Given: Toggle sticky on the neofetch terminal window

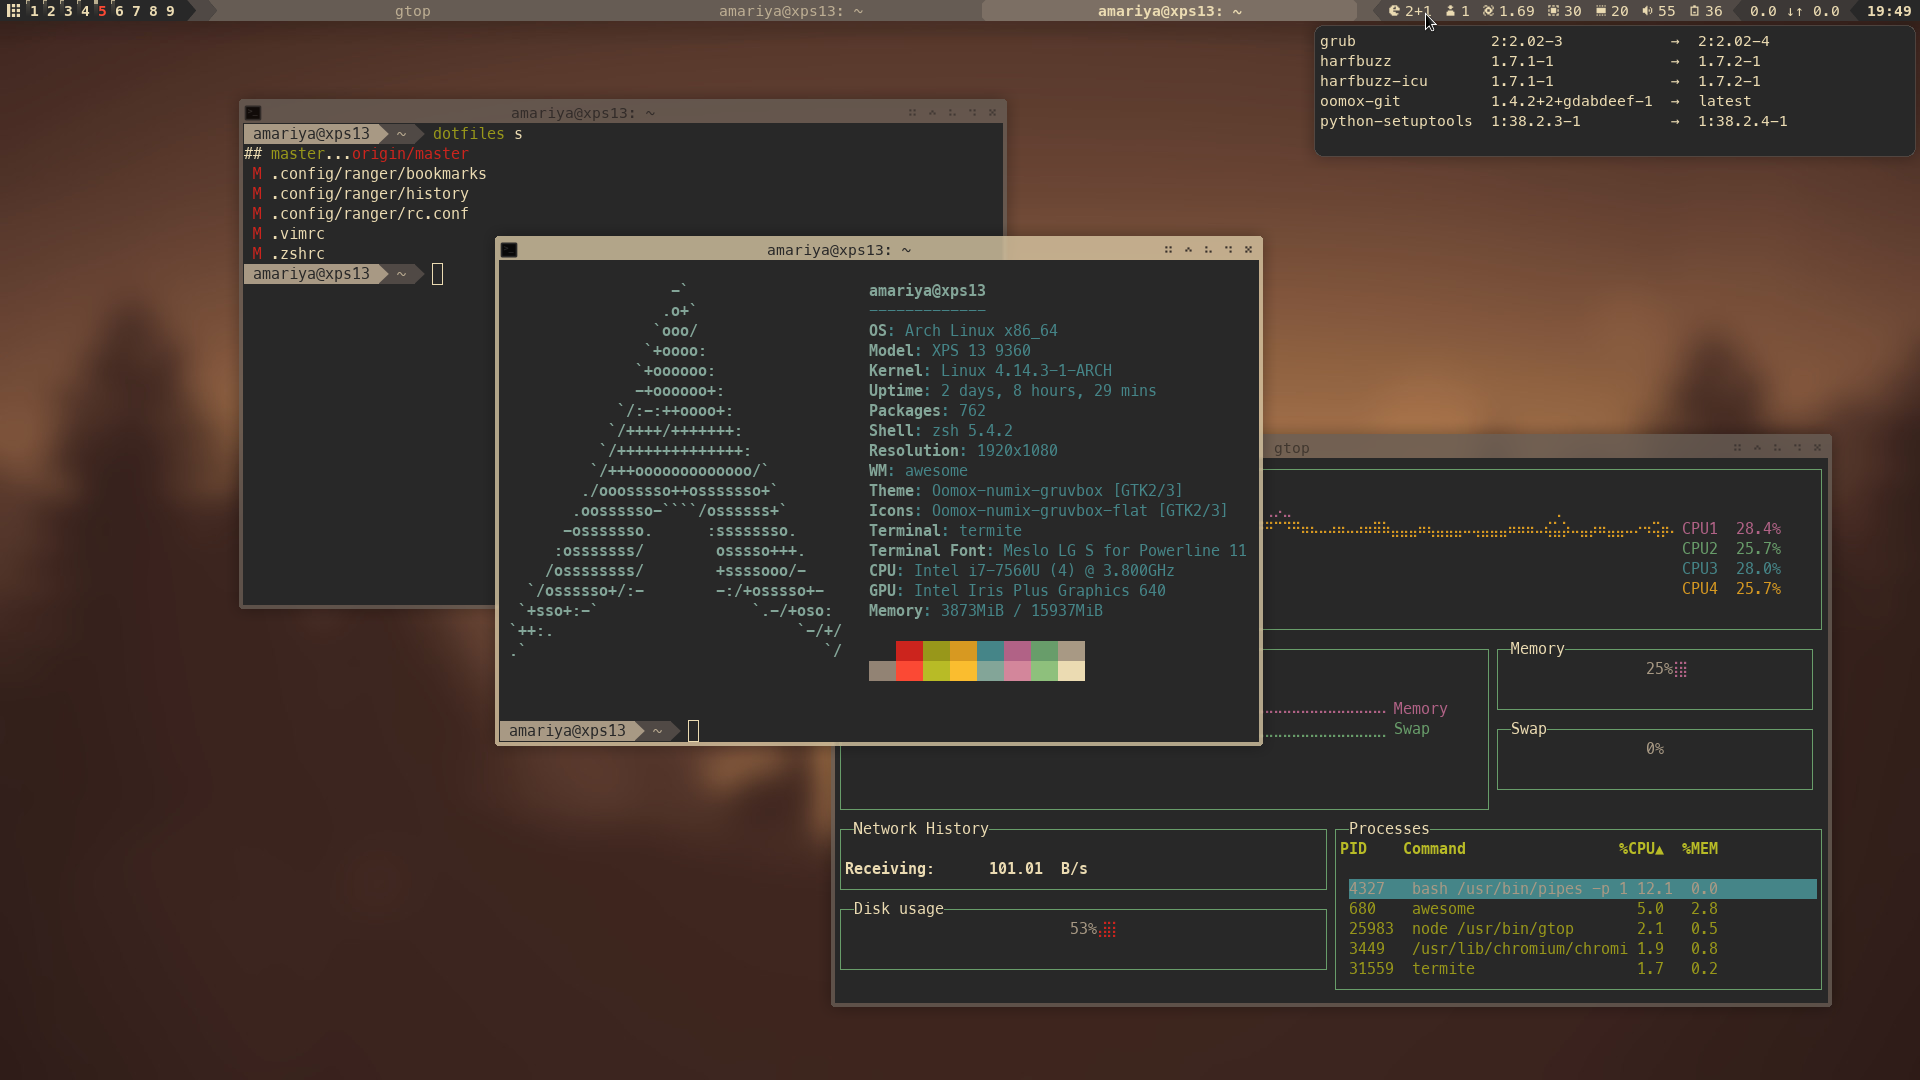Looking at the screenshot, I should pyautogui.click(x=1208, y=250).
